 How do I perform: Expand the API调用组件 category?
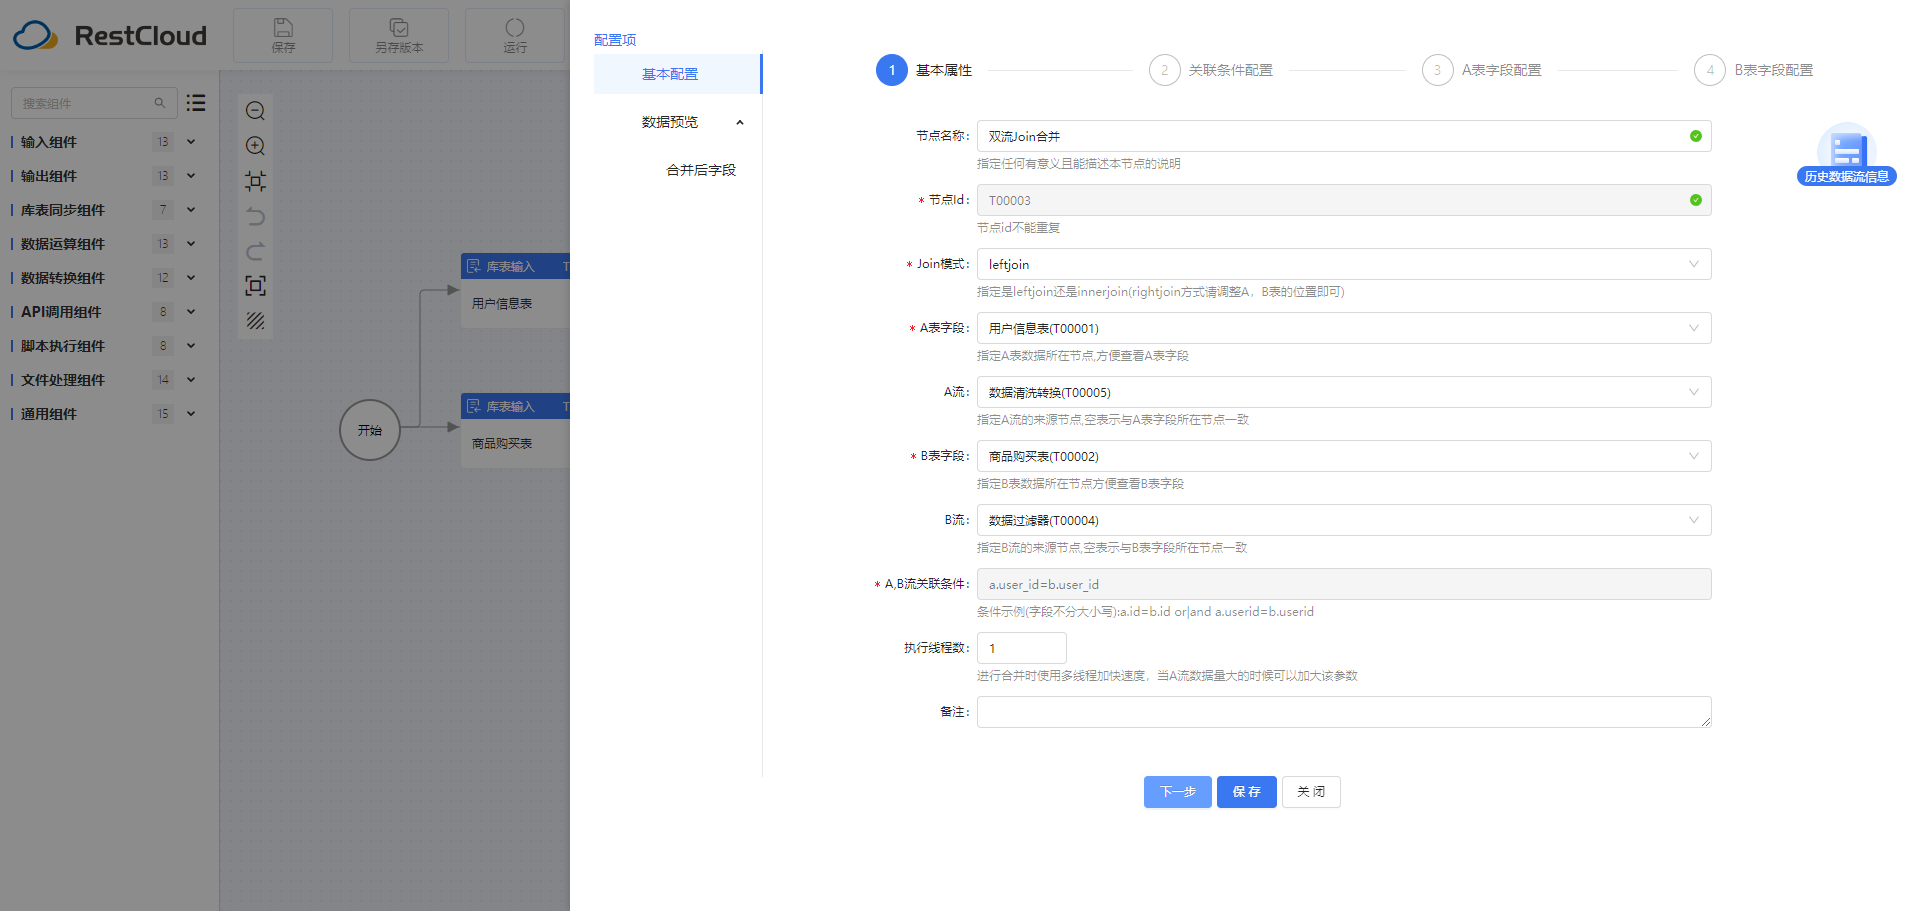coord(191,312)
